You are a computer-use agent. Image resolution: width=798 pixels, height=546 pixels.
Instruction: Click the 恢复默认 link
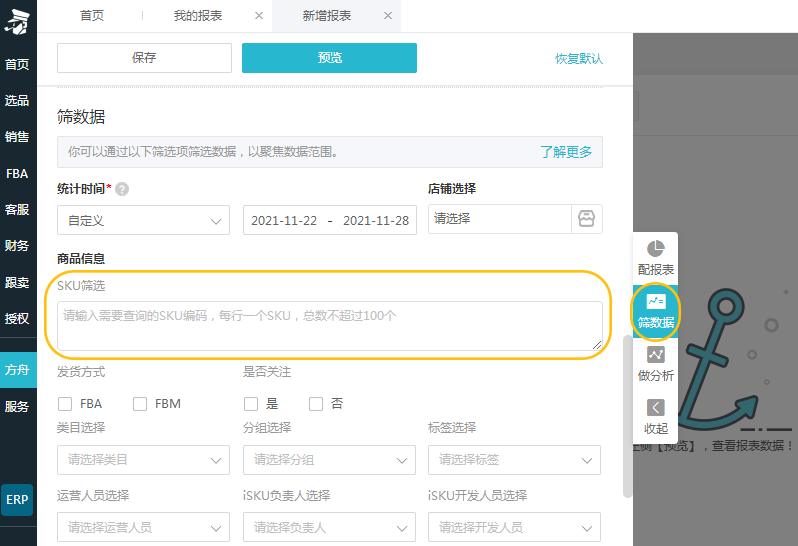click(579, 59)
